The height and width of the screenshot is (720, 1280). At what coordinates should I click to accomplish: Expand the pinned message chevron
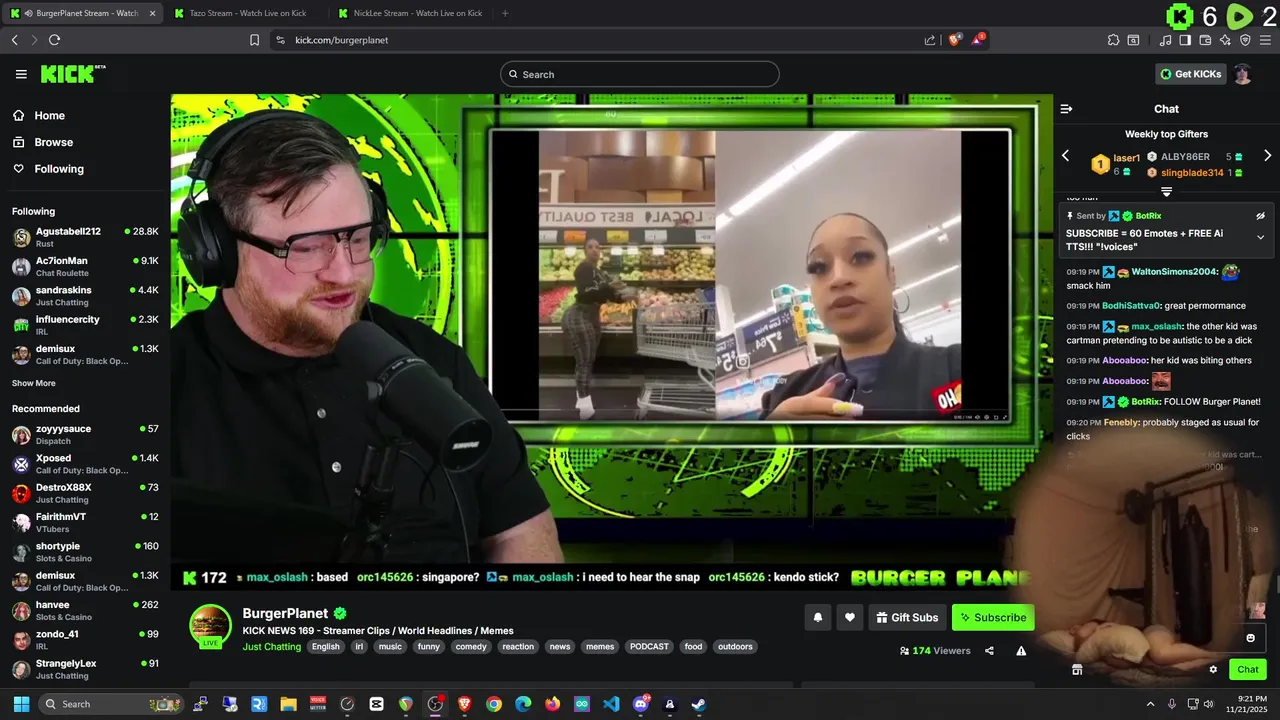tap(1260, 237)
